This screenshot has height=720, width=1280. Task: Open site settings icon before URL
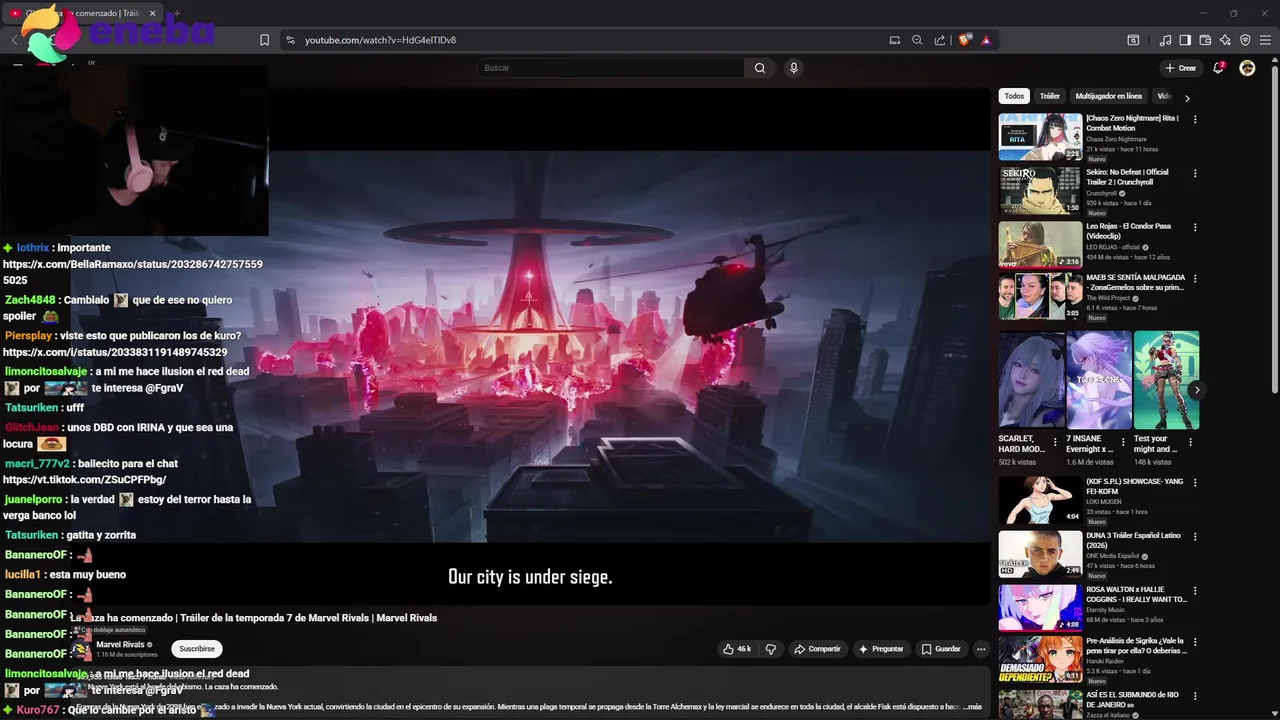pyautogui.click(x=290, y=40)
